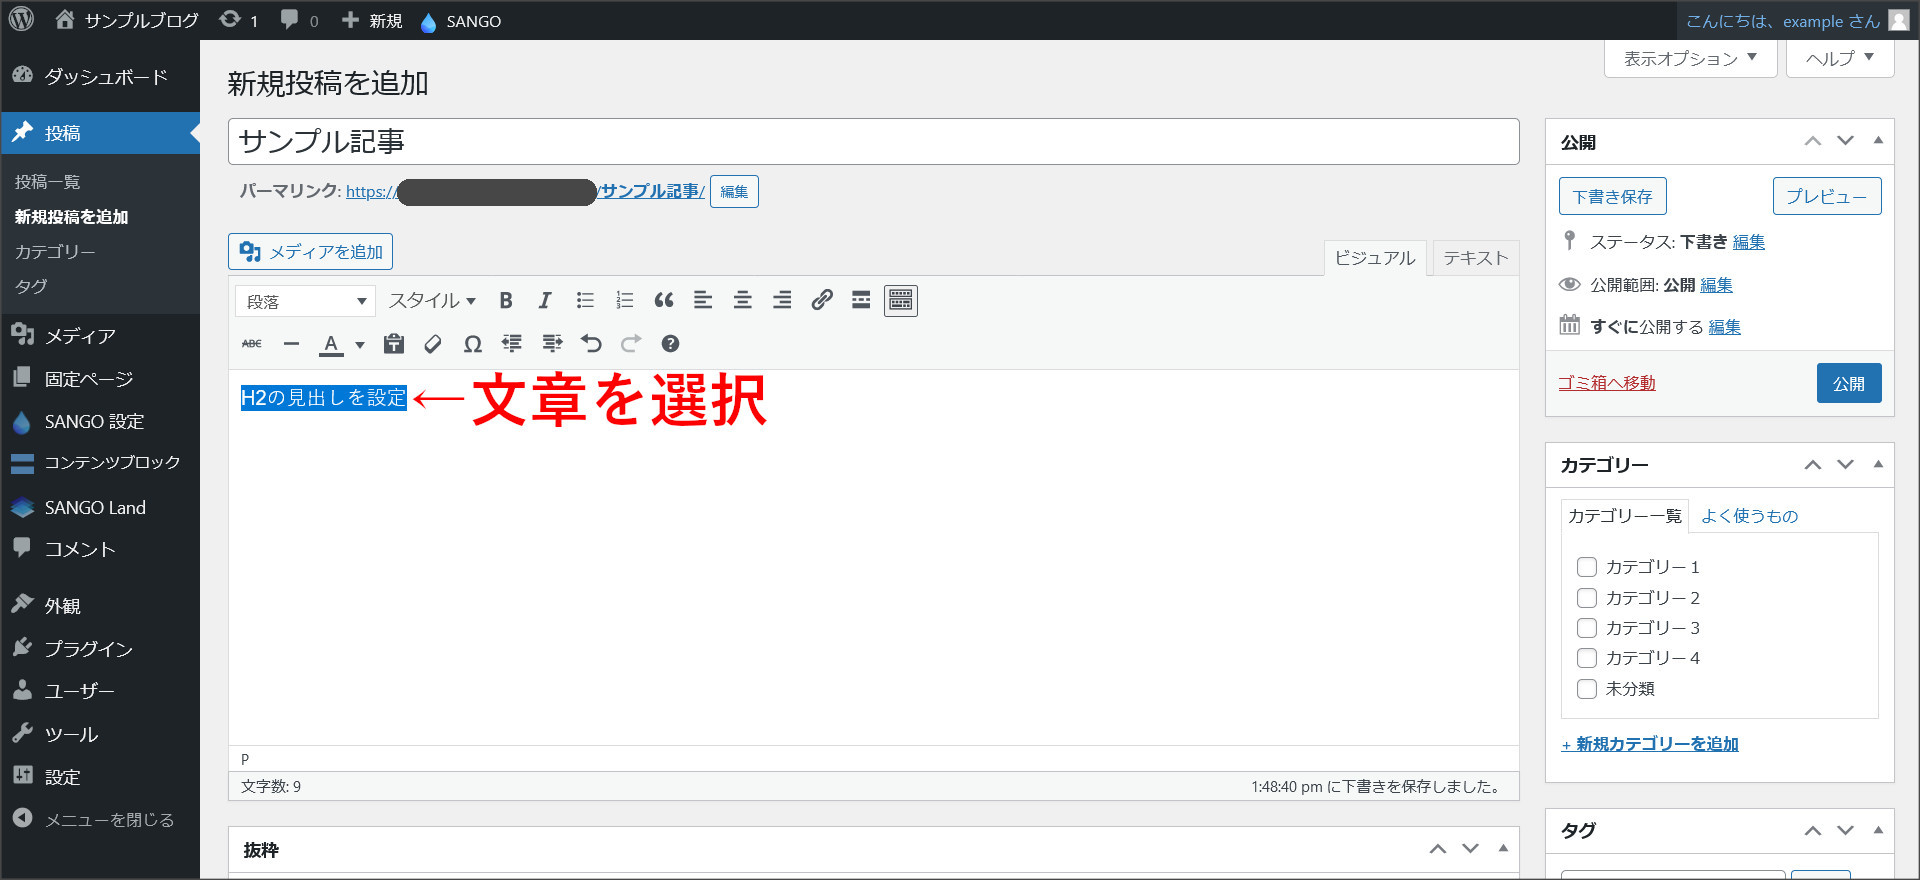
Task: Toggle bold formatting in the editor toolbar
Action: [x=506, y=301]
